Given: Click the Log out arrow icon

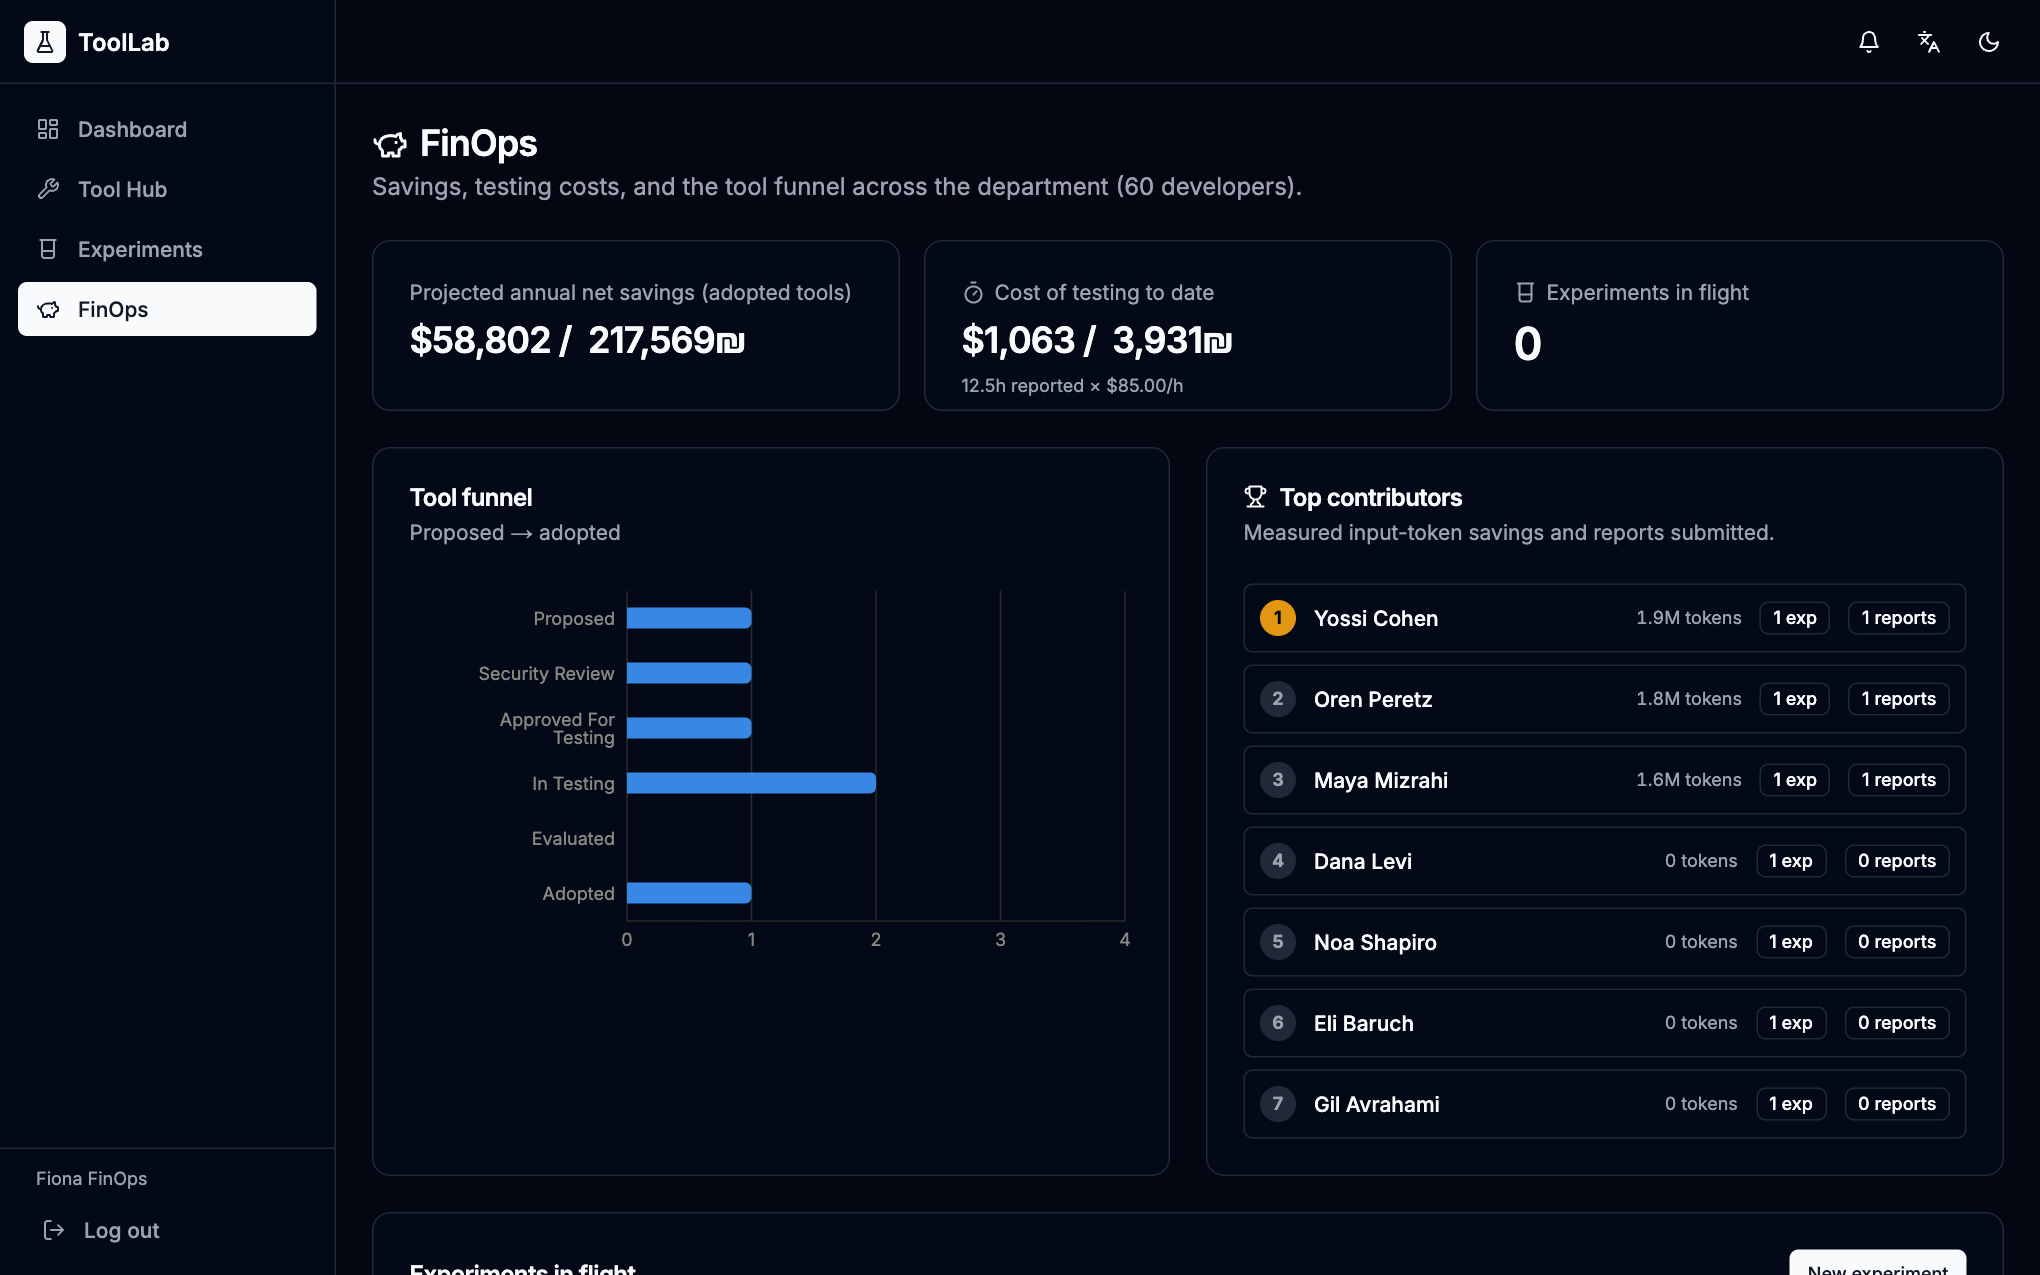Looking at the screenshot, I should (54, 1230).
